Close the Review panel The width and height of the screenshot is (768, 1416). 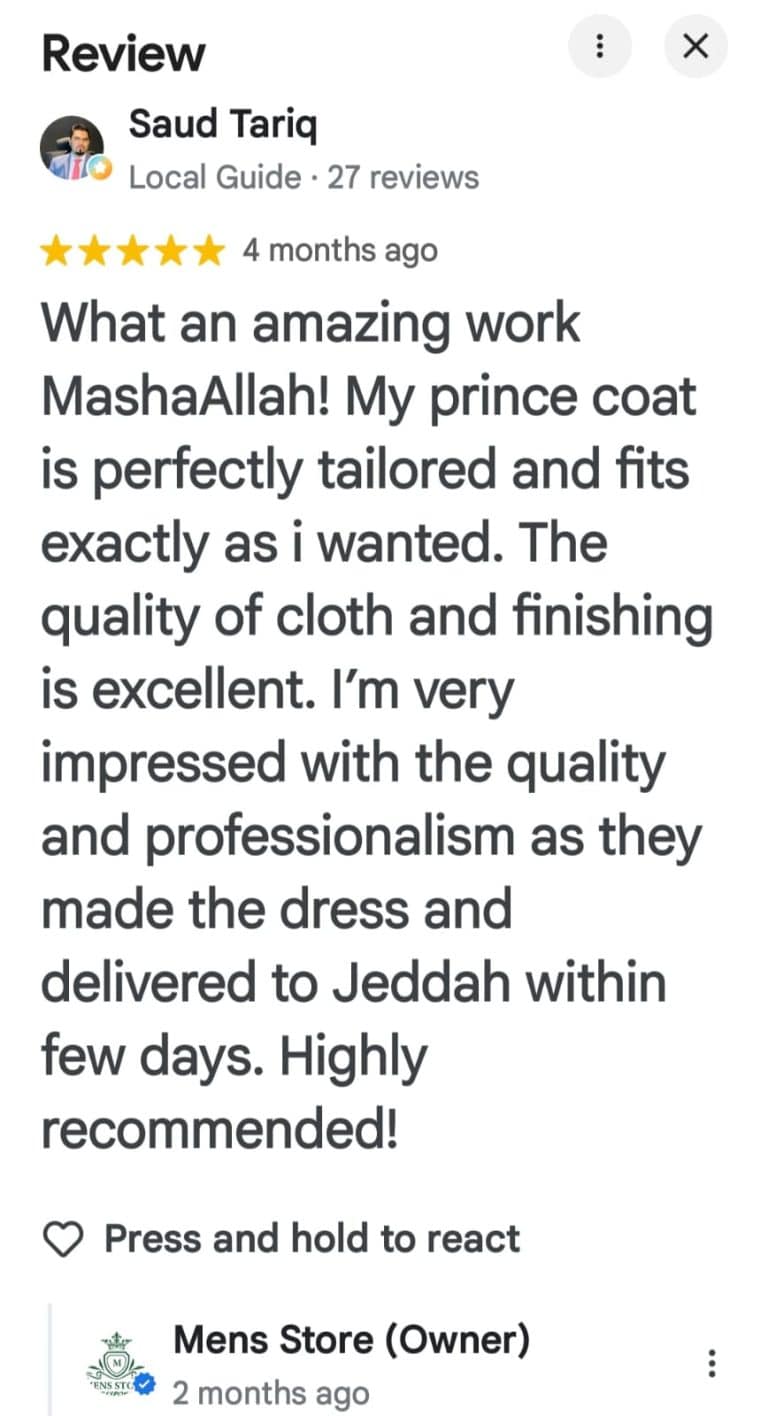point(696,46)
